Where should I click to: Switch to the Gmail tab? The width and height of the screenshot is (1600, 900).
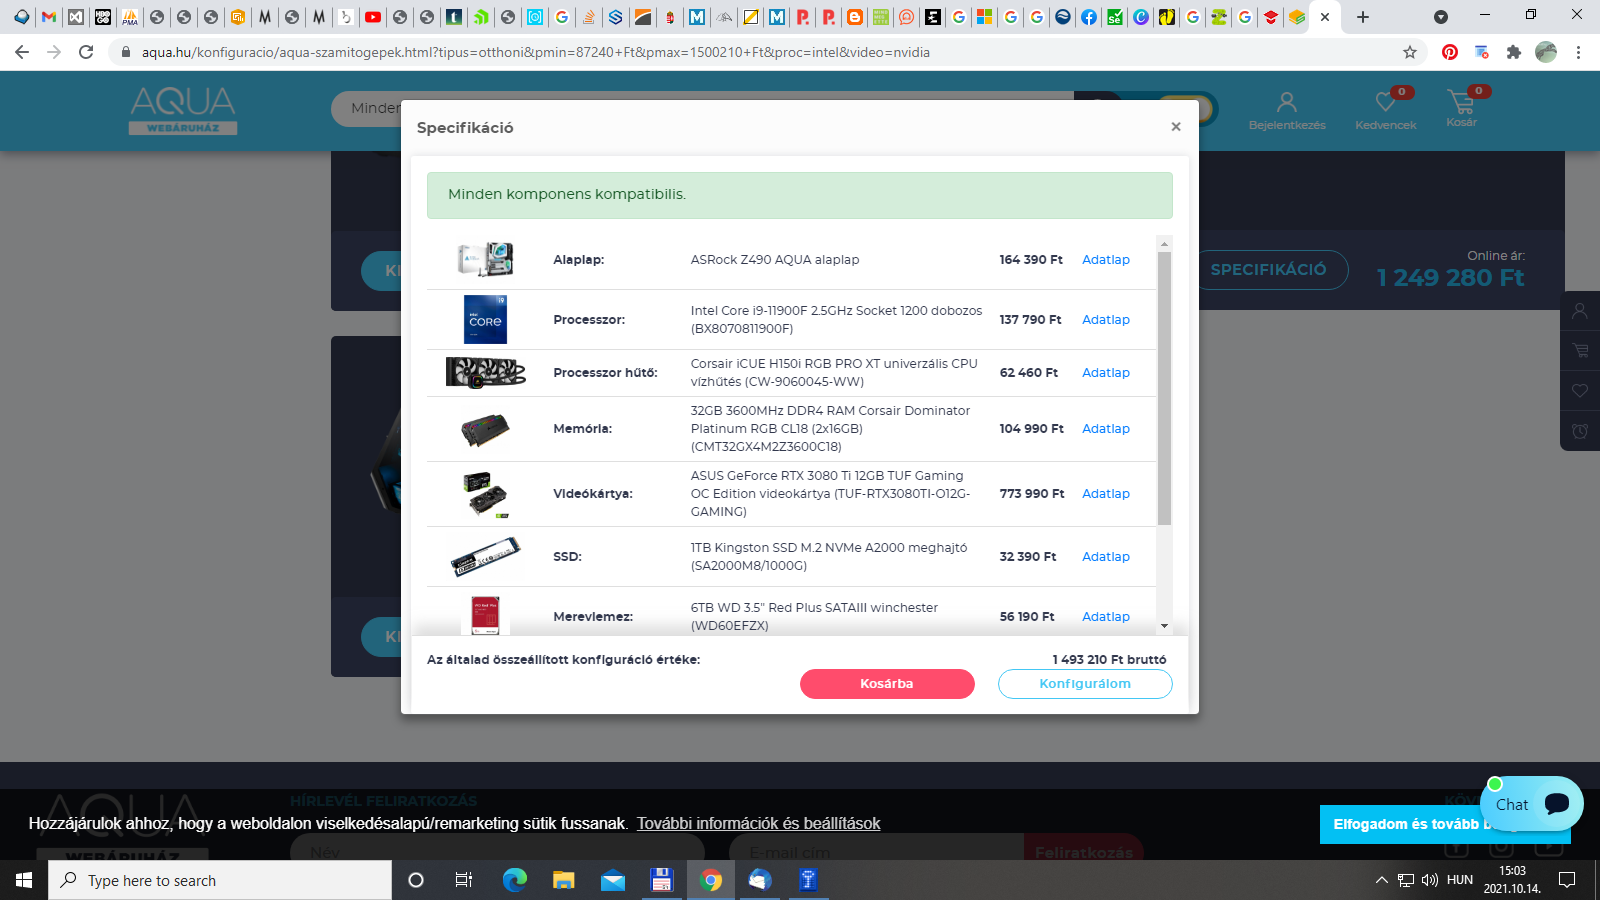49,17
